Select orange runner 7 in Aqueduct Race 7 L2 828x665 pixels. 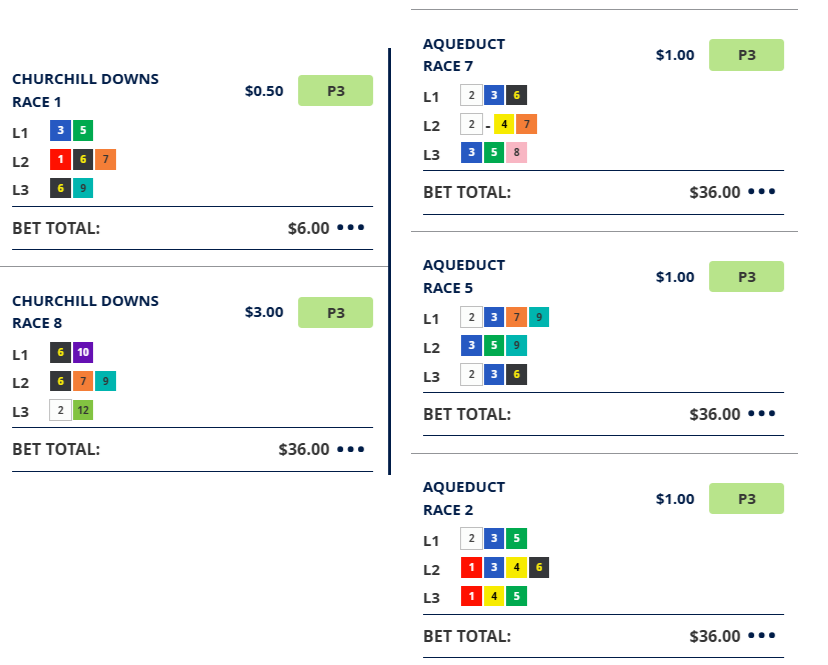click(x=527, y=125)
